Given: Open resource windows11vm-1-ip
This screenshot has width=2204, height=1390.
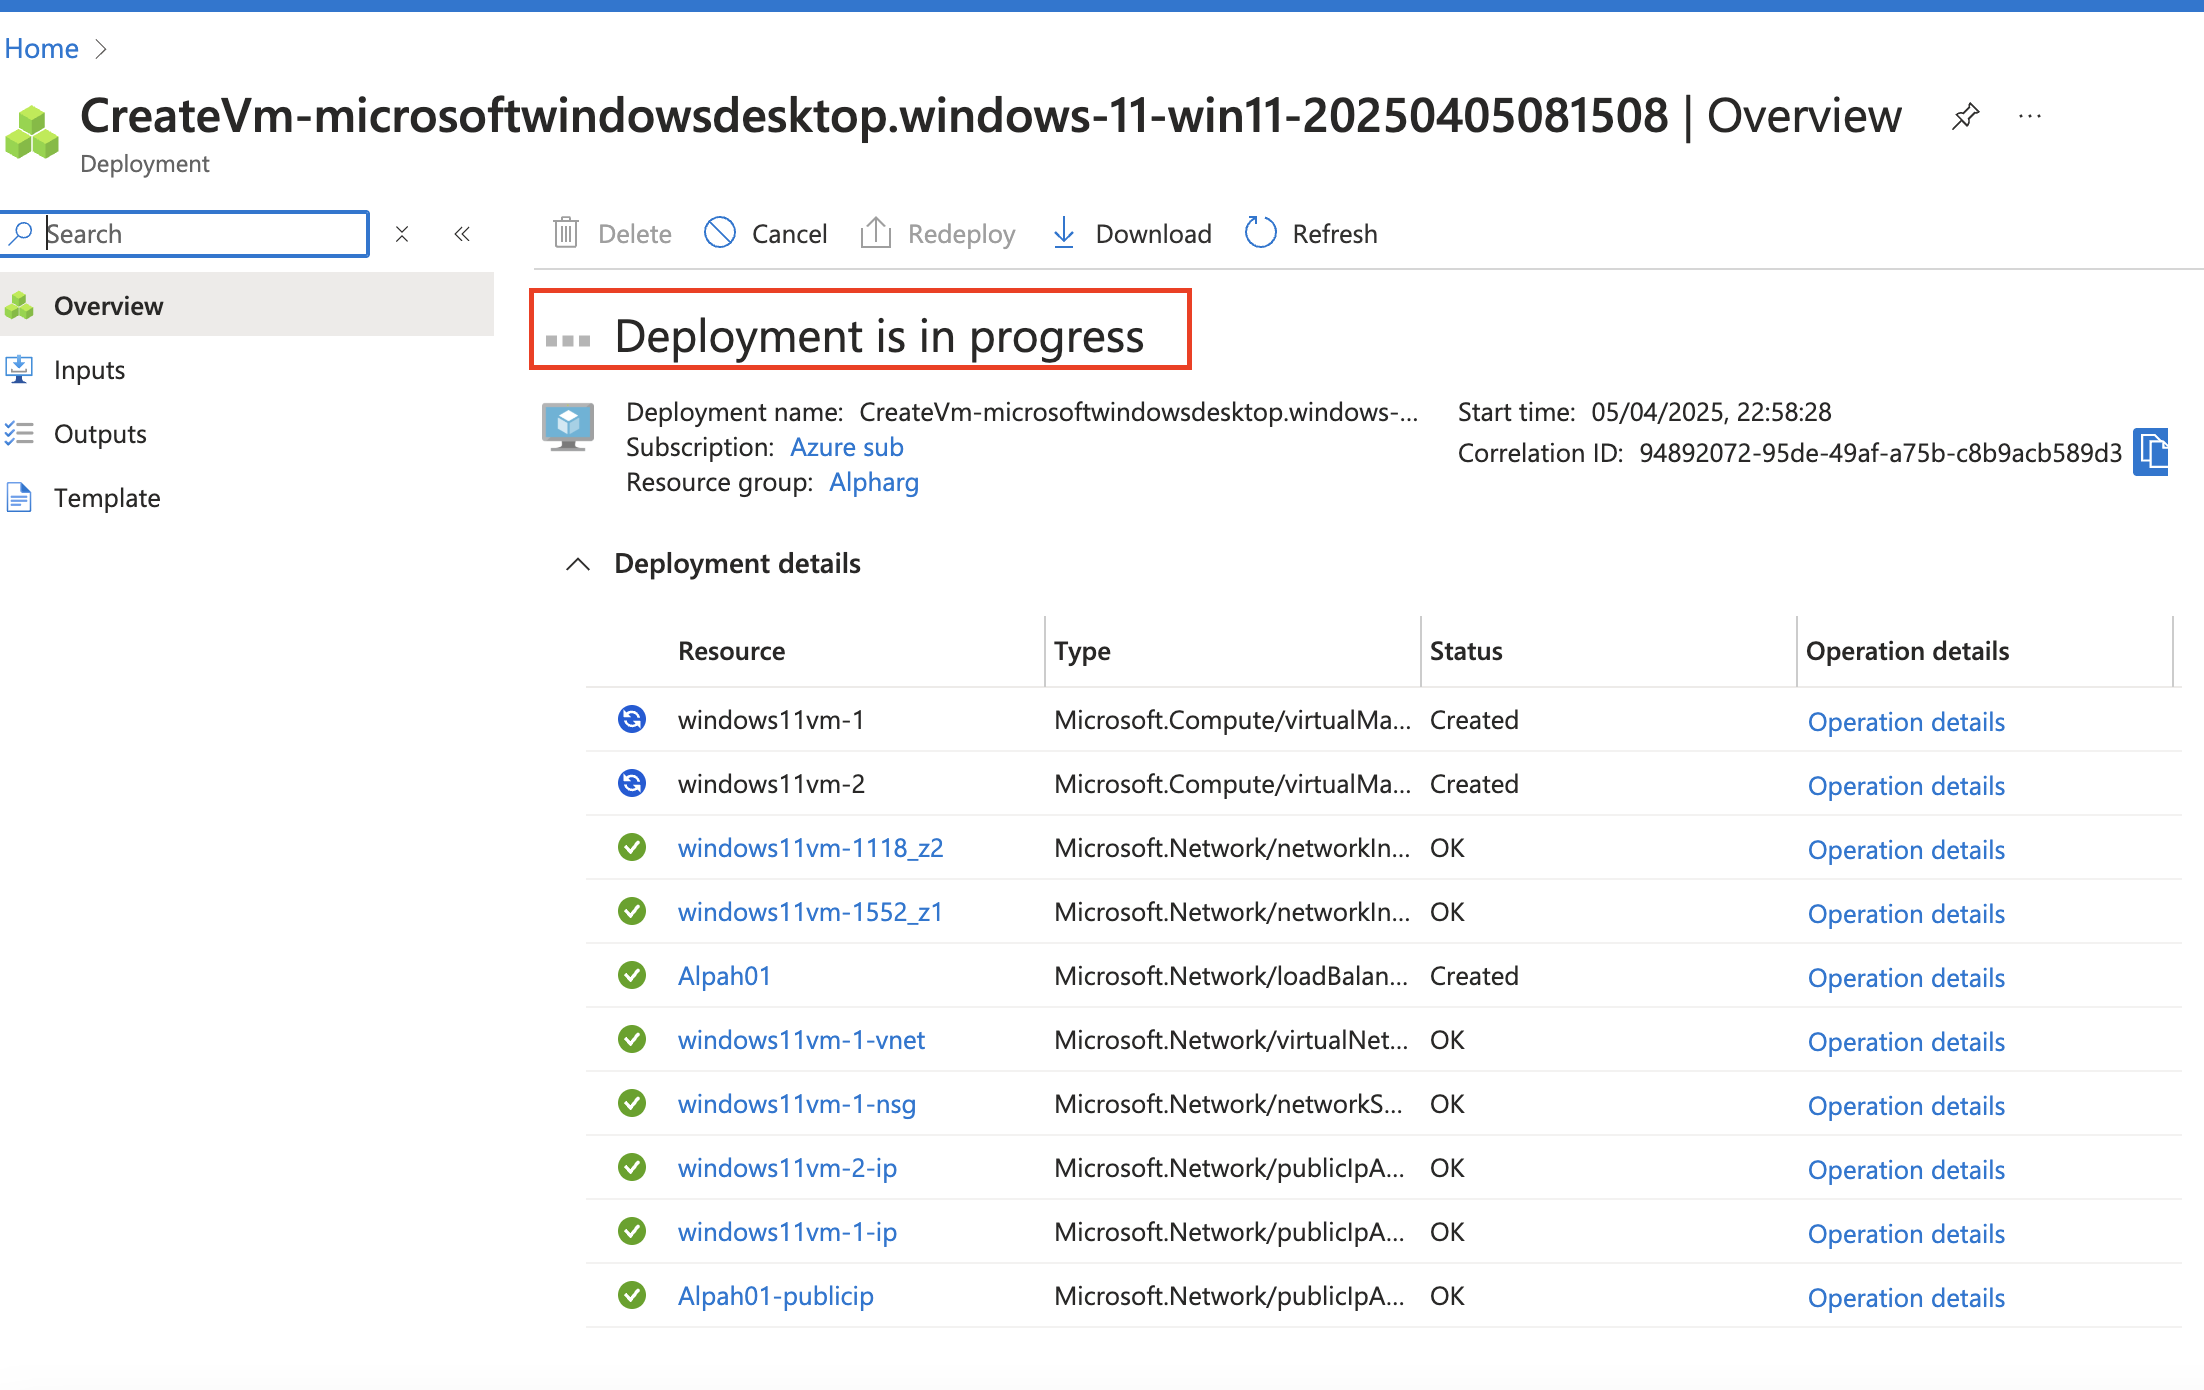Looking at the screenshot, I should [x=787, y=1232].
